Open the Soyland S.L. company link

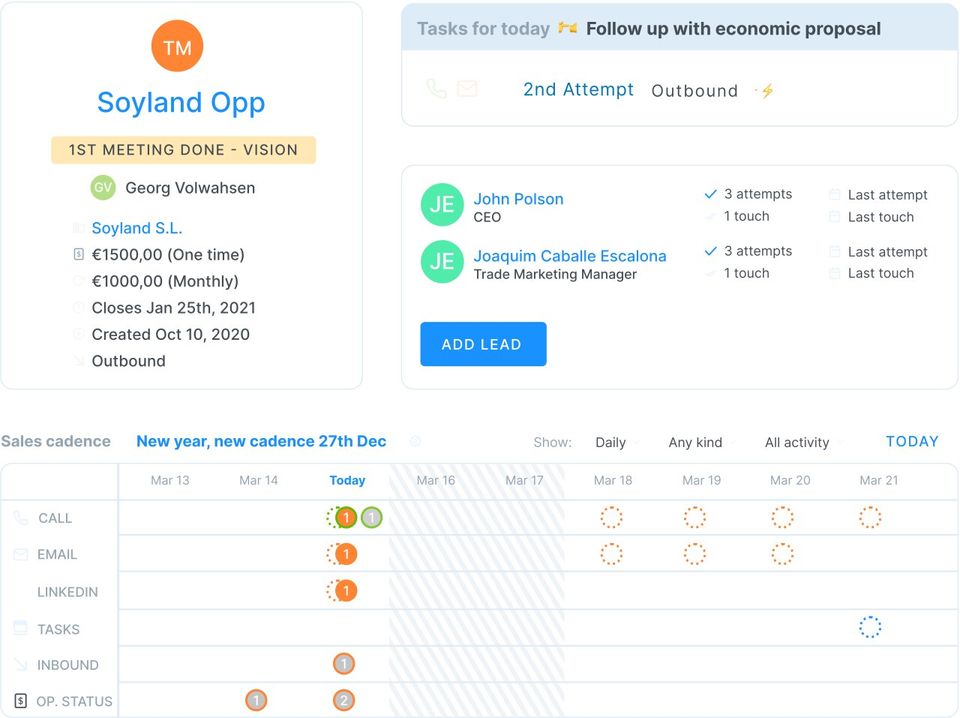coord(137,228)
